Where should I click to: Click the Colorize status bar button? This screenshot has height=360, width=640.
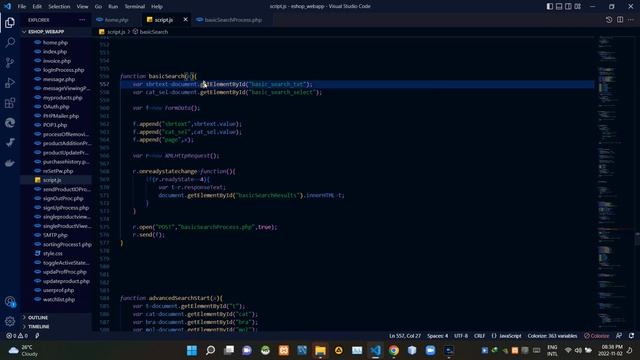click(x=596, y=336)
